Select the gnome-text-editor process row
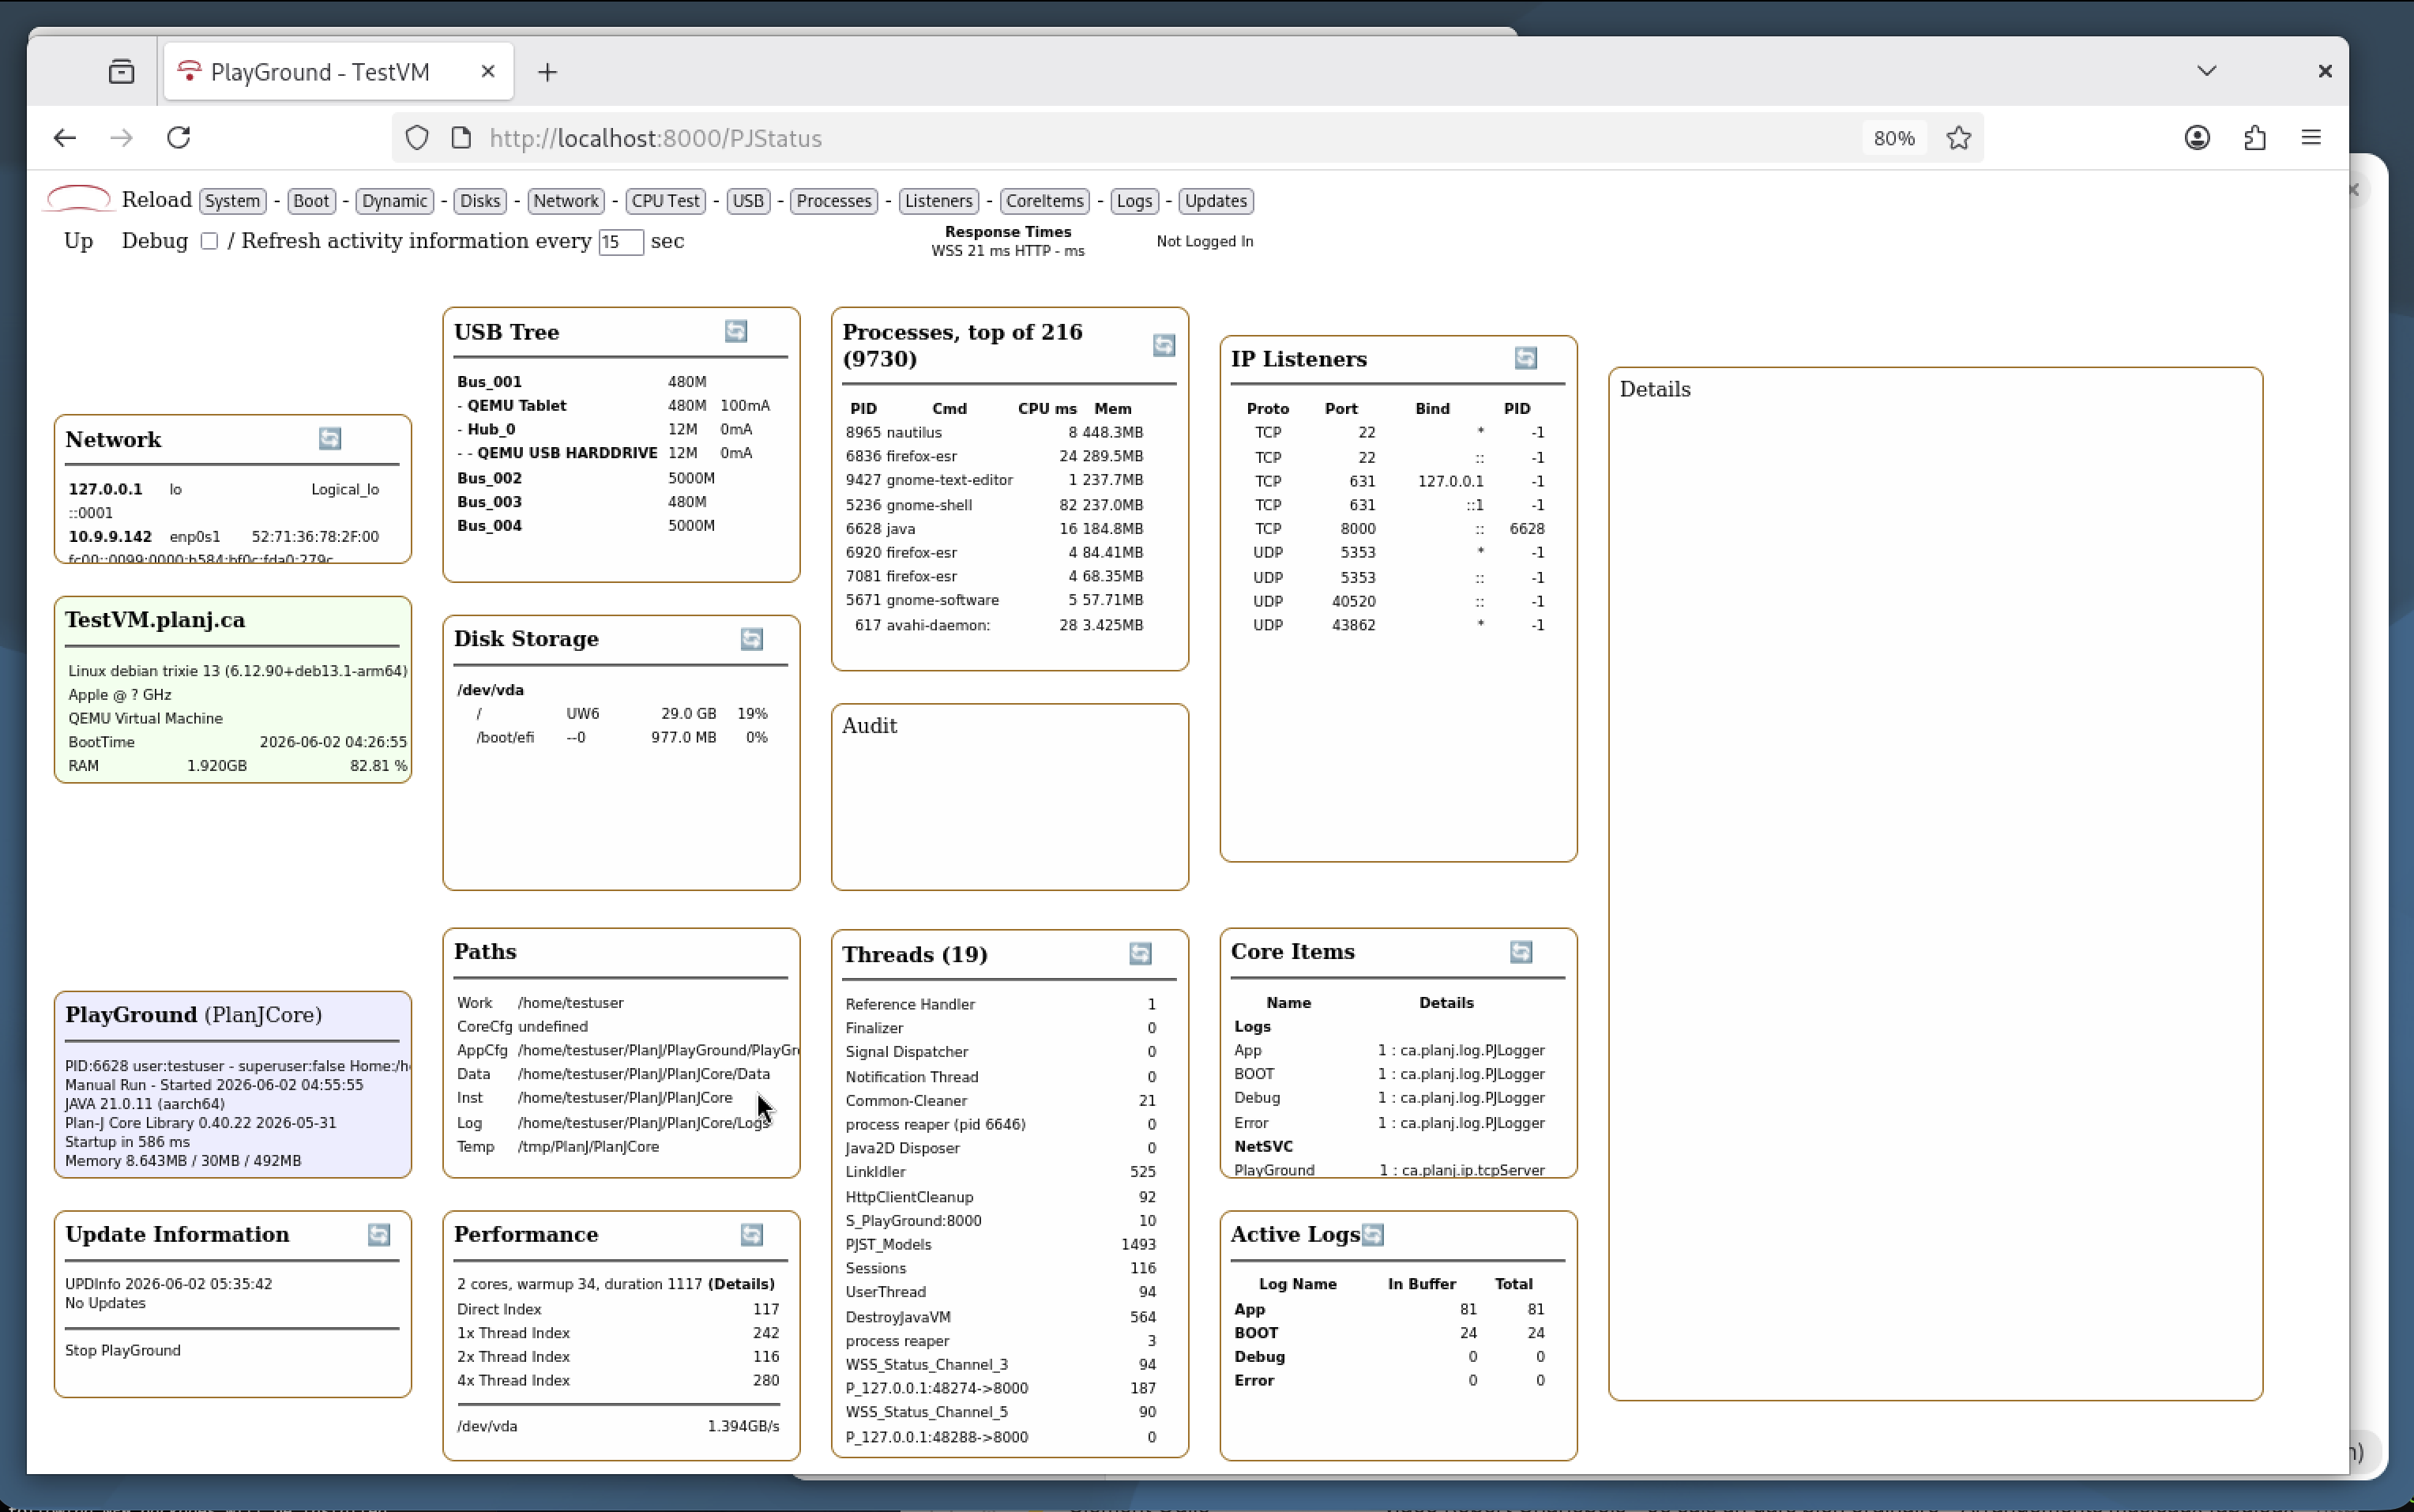Viewport: 2414px width, 1512px height. (995, 481)
